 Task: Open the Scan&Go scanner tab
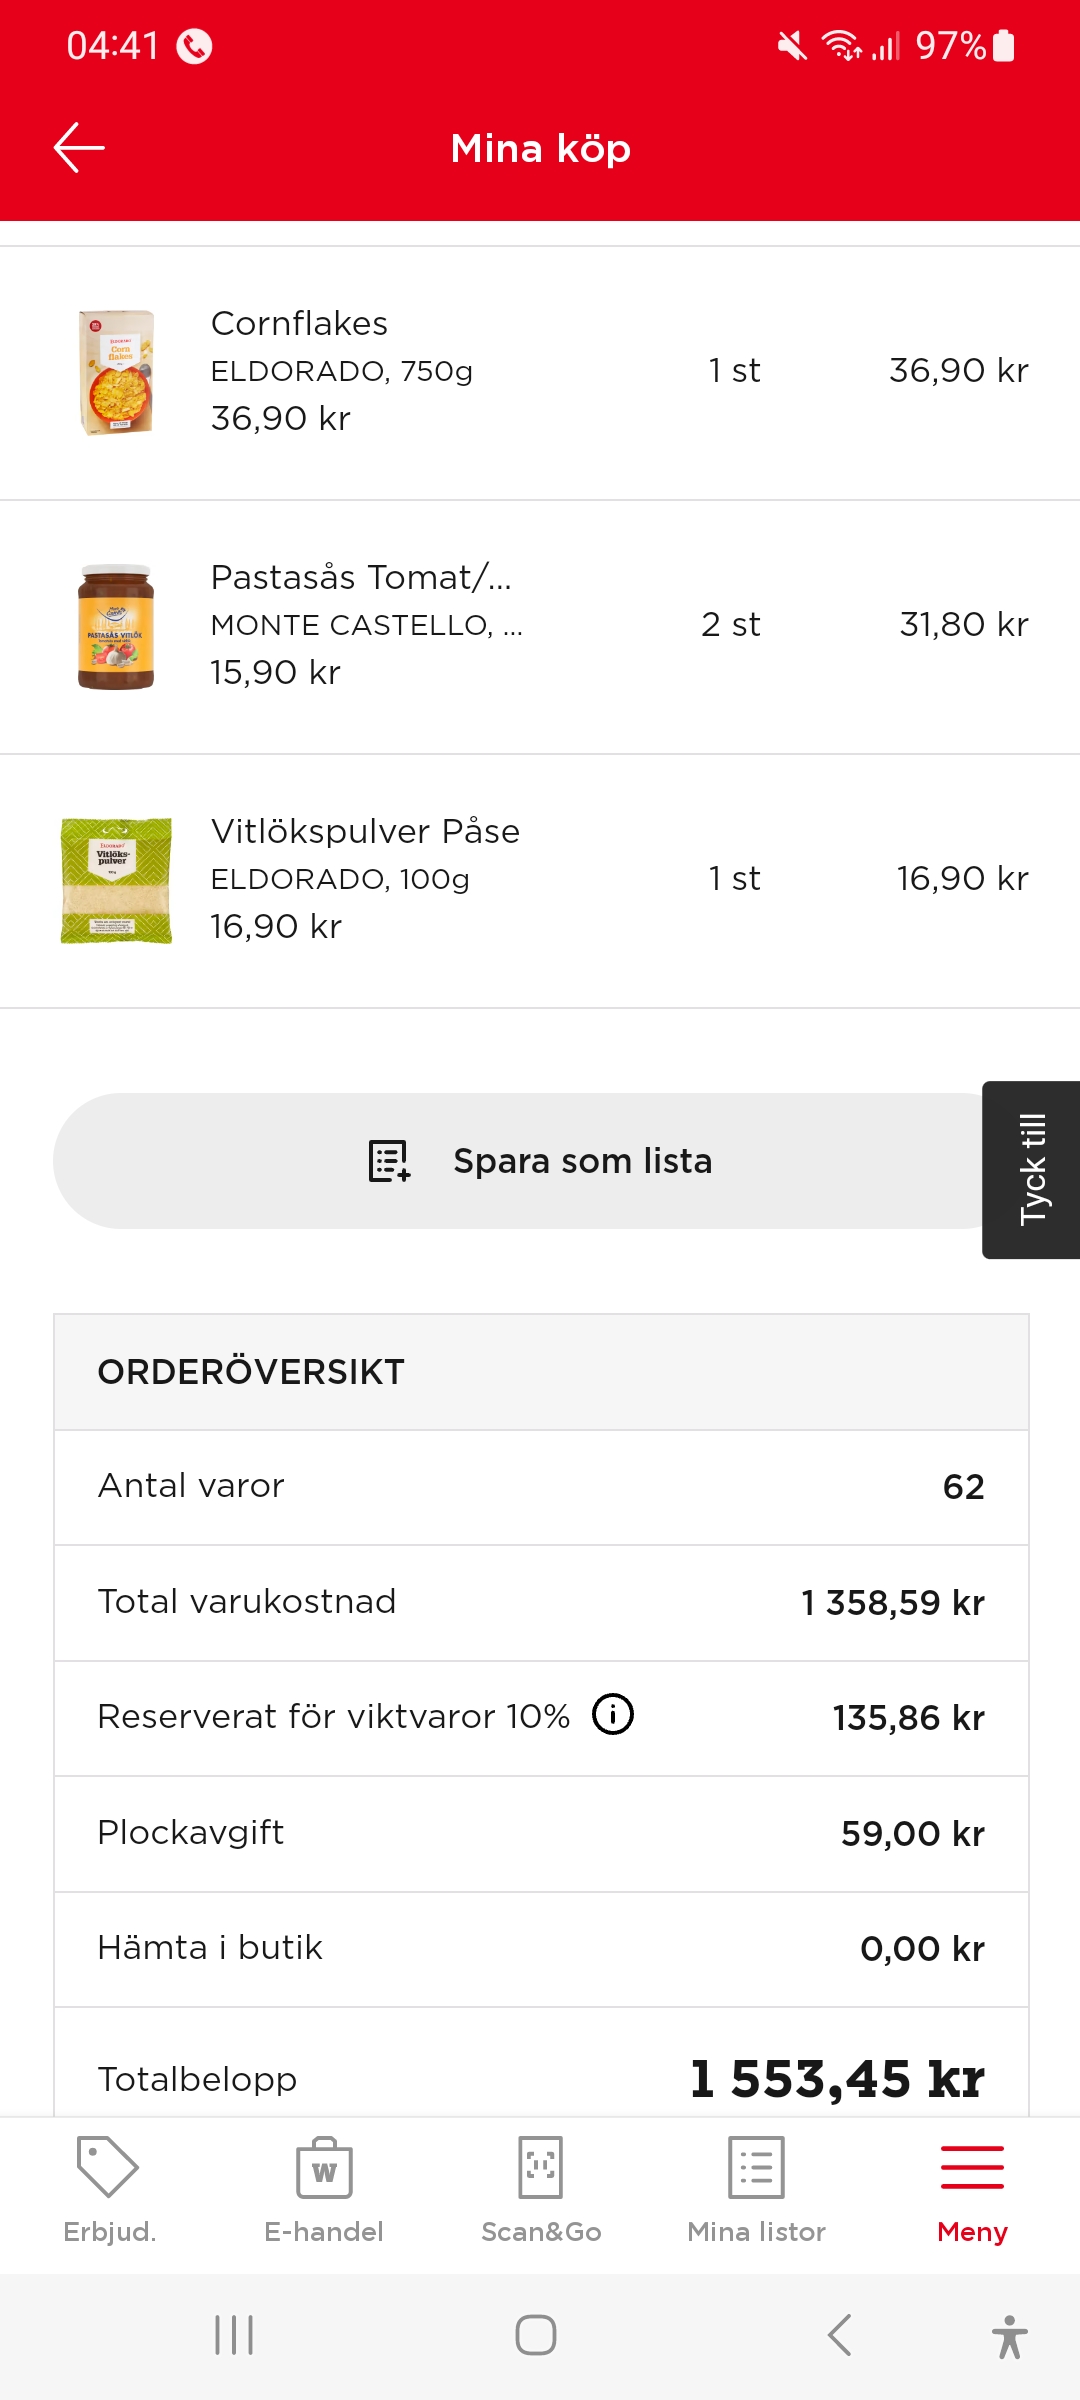(541, 2190)
